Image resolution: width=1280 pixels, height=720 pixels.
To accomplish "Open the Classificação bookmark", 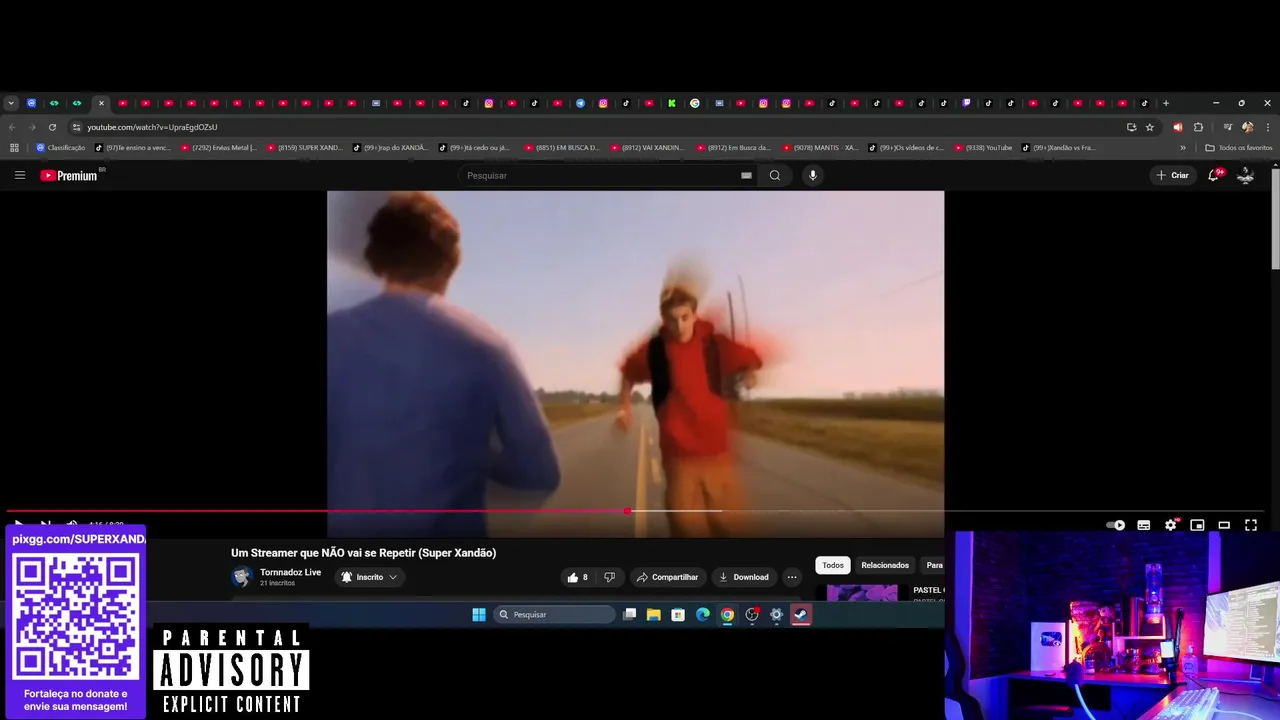I will click(61, 147).
